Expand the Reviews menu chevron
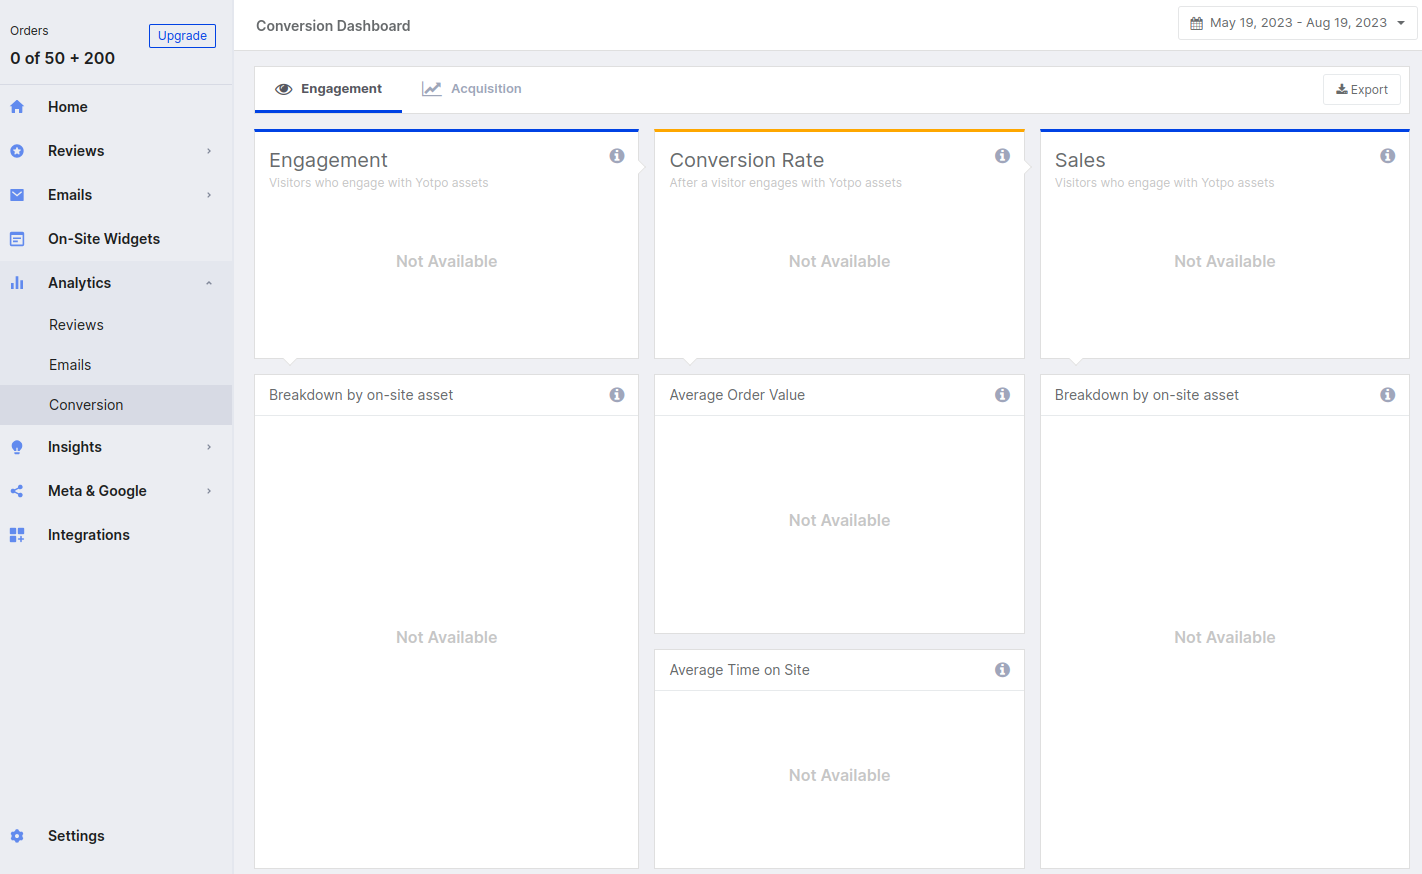 click(209, 151)
